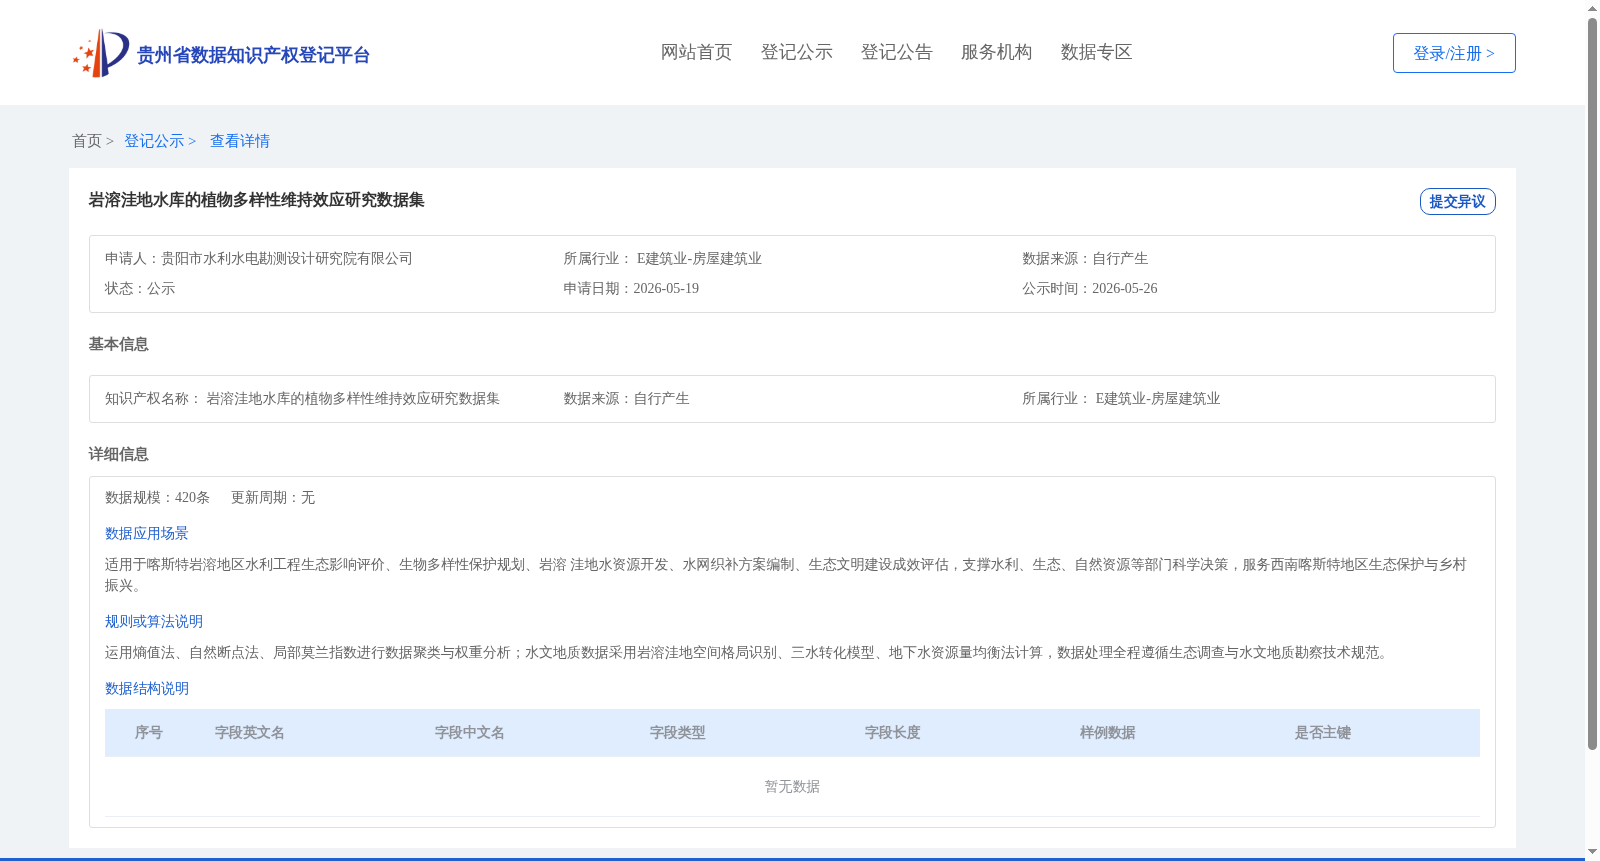Open 登记公示 breadcrumb link
The height and width of the screenshot is (861, 1600).
point(154,141)
